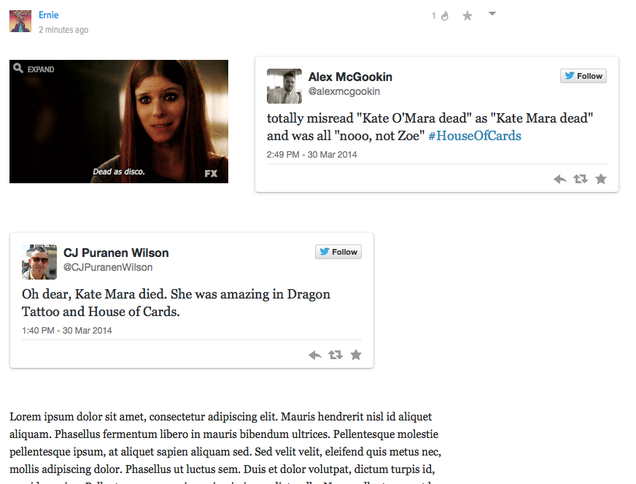Open @alexmcgookin handle link
This screenshot has height=484, width=636.
(344, 91)
